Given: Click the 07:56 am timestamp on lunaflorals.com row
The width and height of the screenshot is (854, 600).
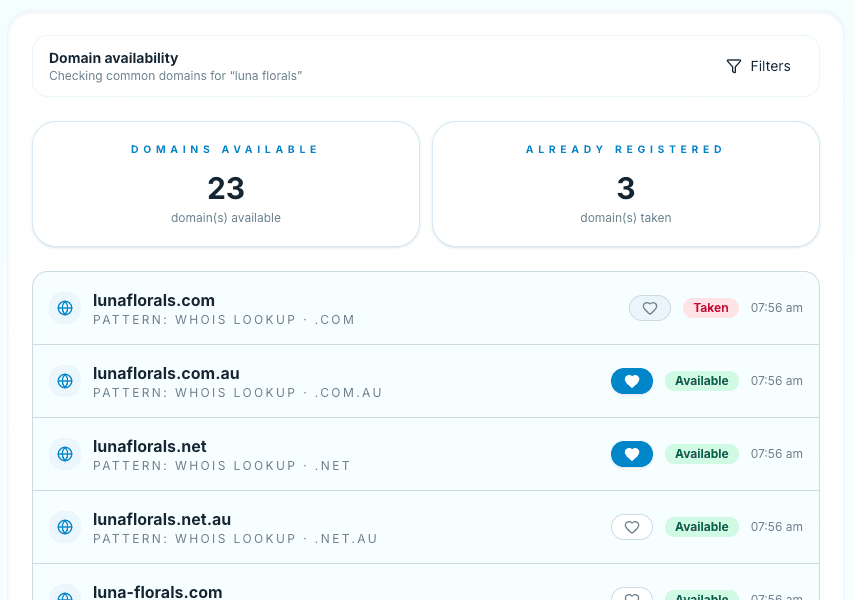Looking at the screenshot, I should point(777,308).
